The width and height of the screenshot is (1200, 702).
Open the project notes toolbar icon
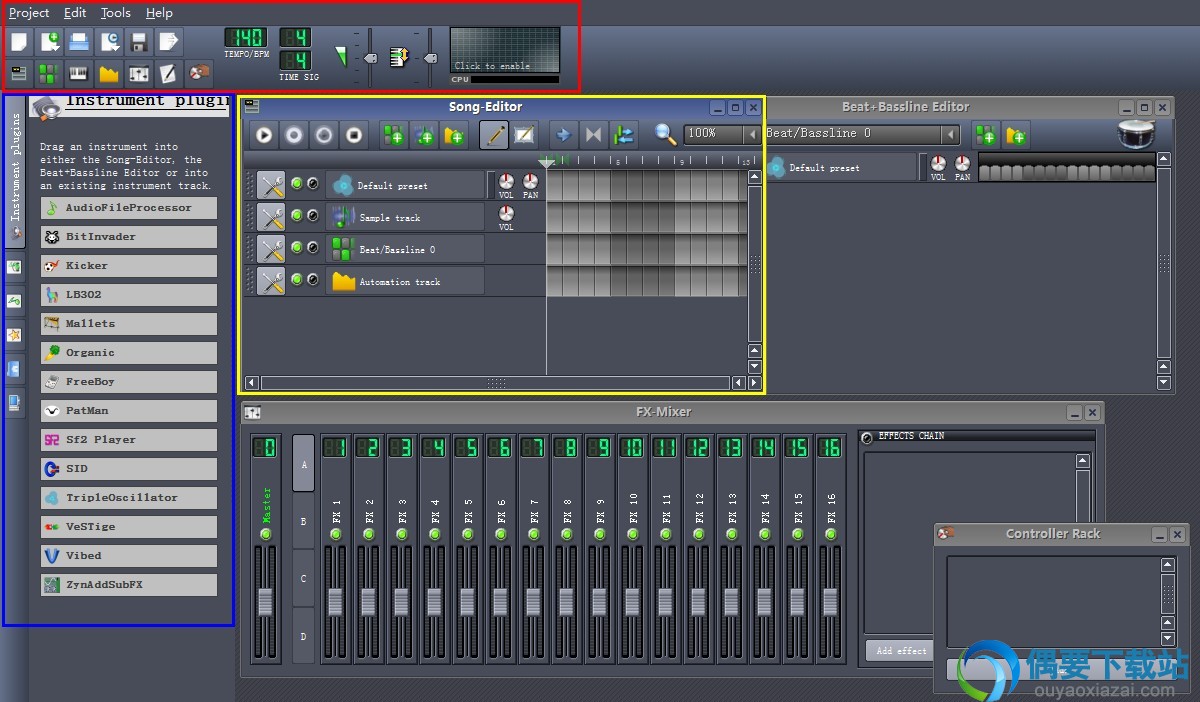[x=169, y=73]
